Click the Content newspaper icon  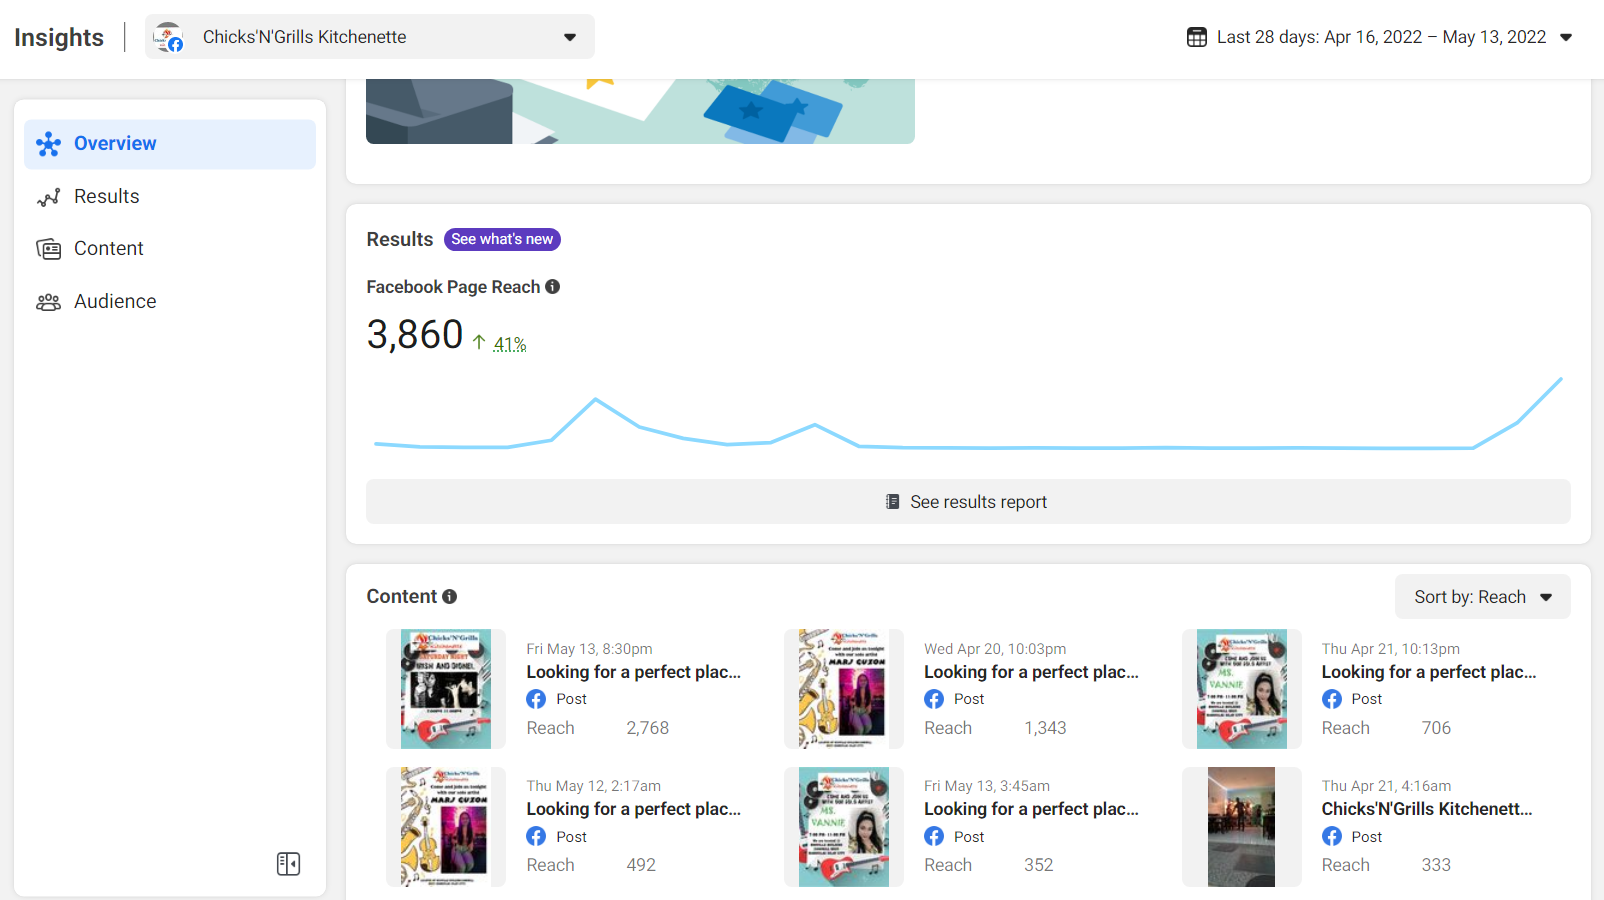click(x=48, y=249)
